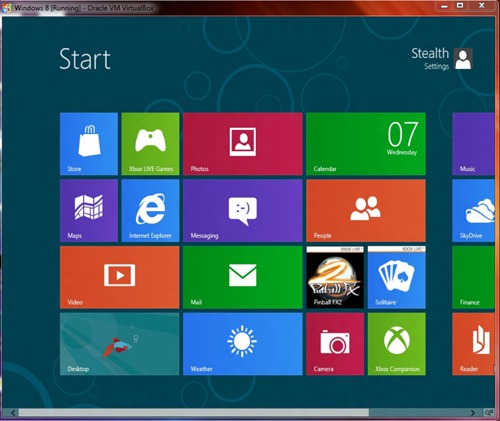The width and height of the screenshot is (500, 421).
Task: Minimize the VirtualBox window
Action: pos(444,6)
